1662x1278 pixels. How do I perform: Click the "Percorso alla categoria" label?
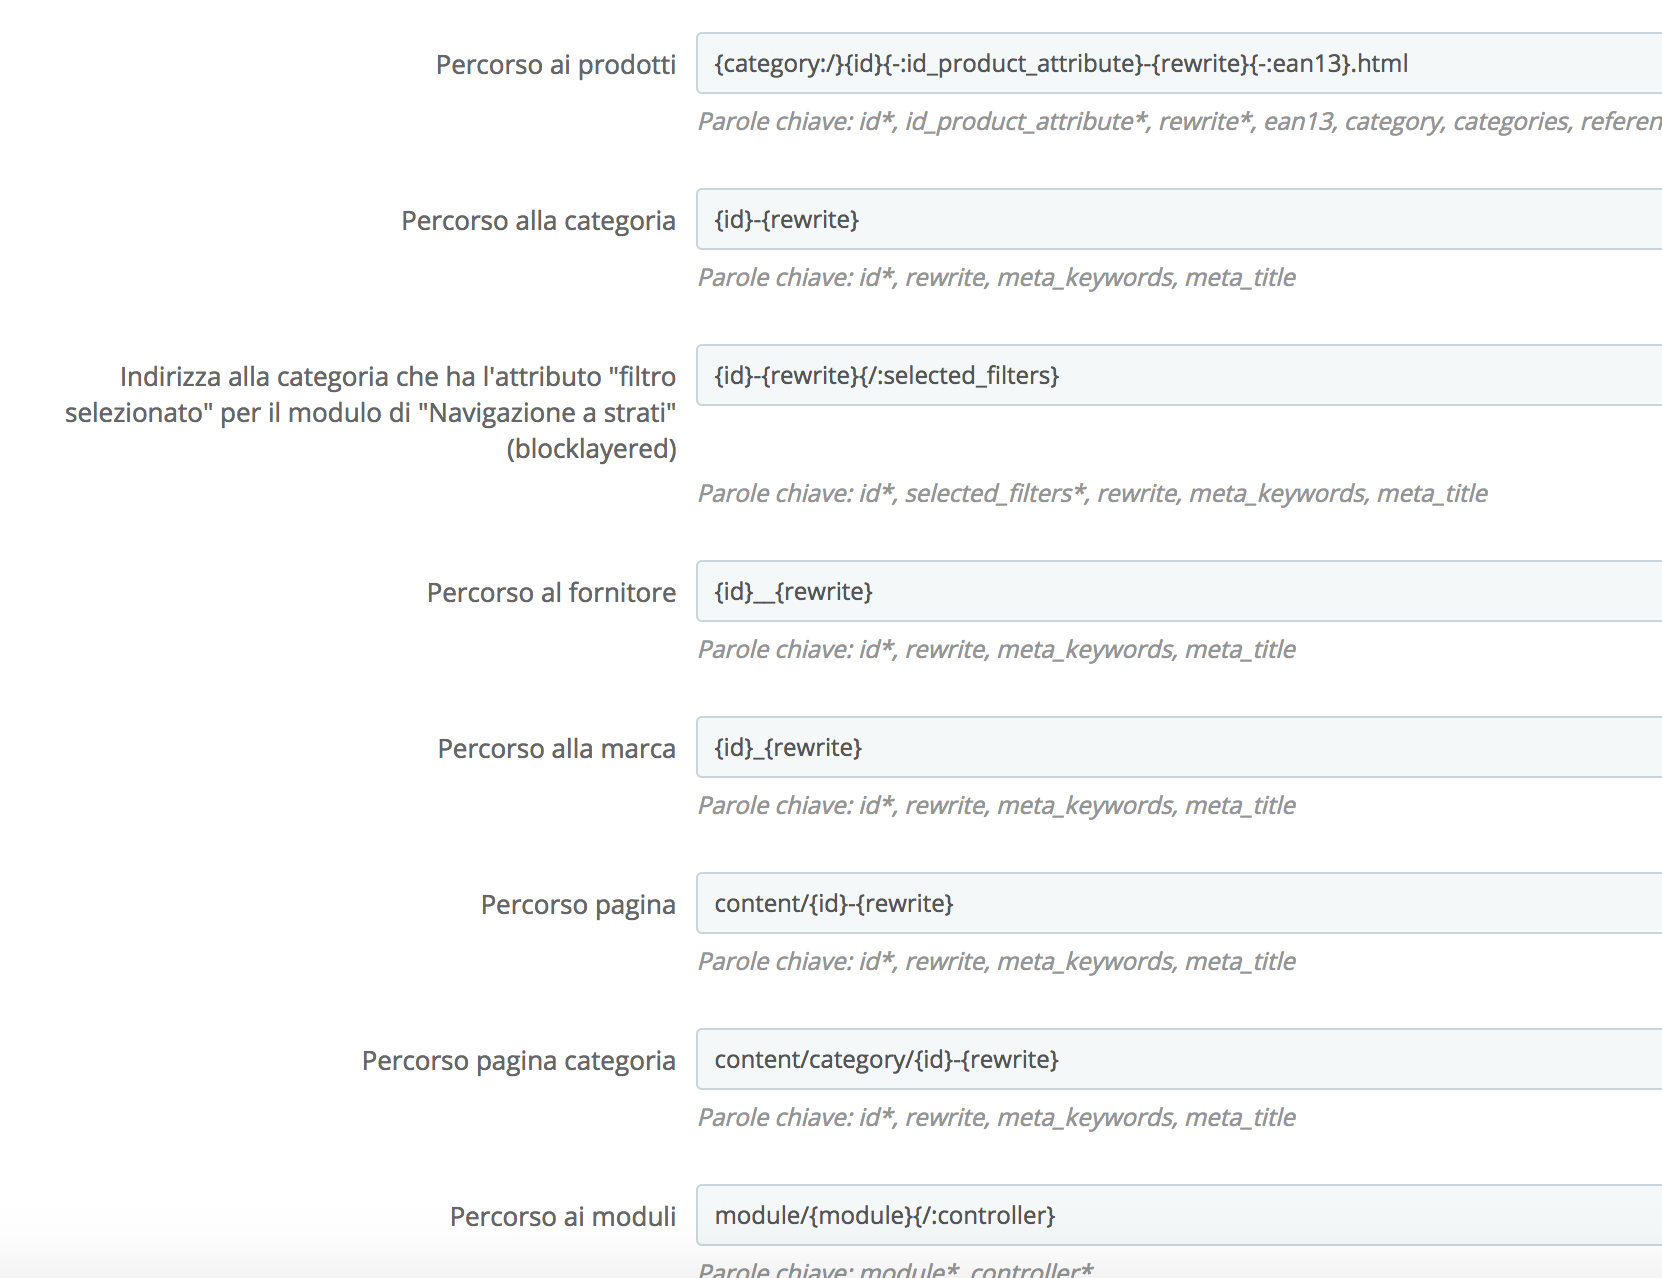[538, 221]
